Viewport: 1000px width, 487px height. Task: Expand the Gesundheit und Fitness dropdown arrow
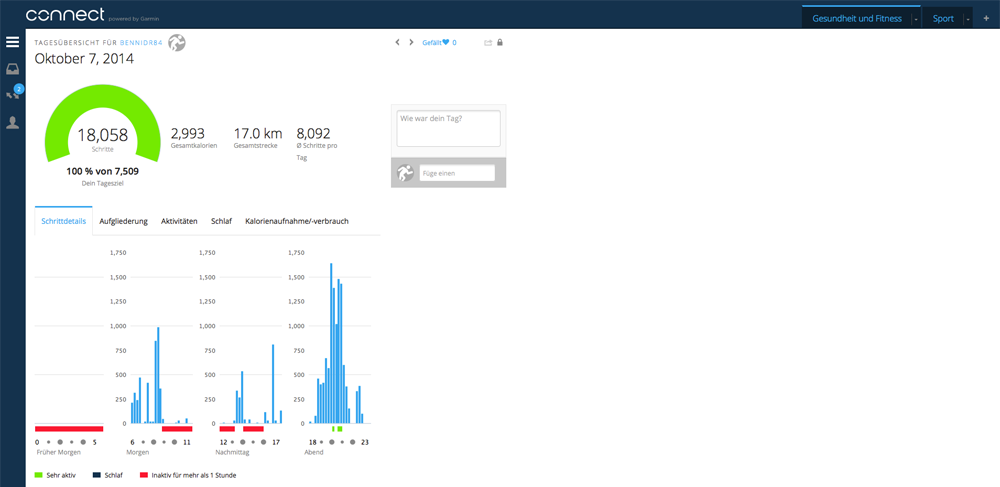(915, 19)
